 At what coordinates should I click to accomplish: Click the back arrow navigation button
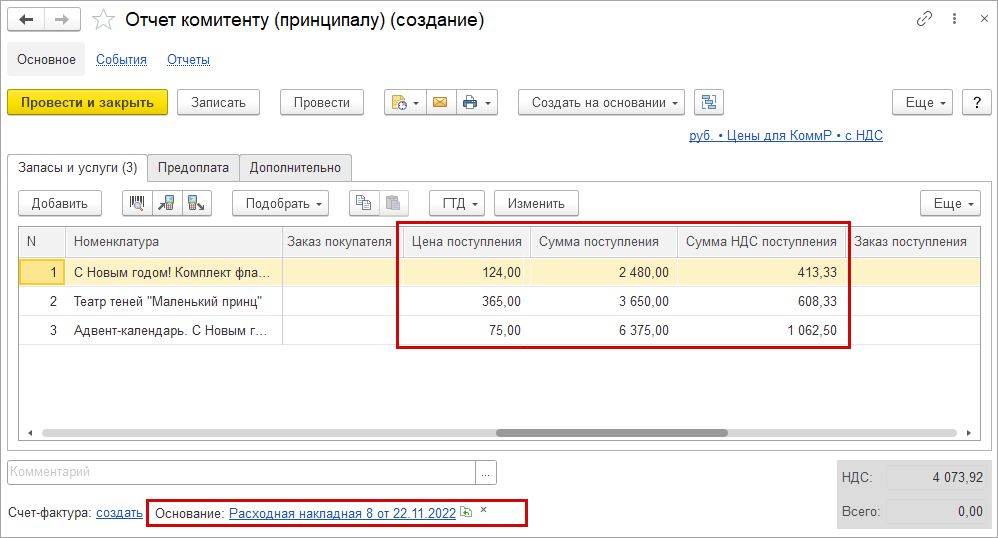(25, 20)
